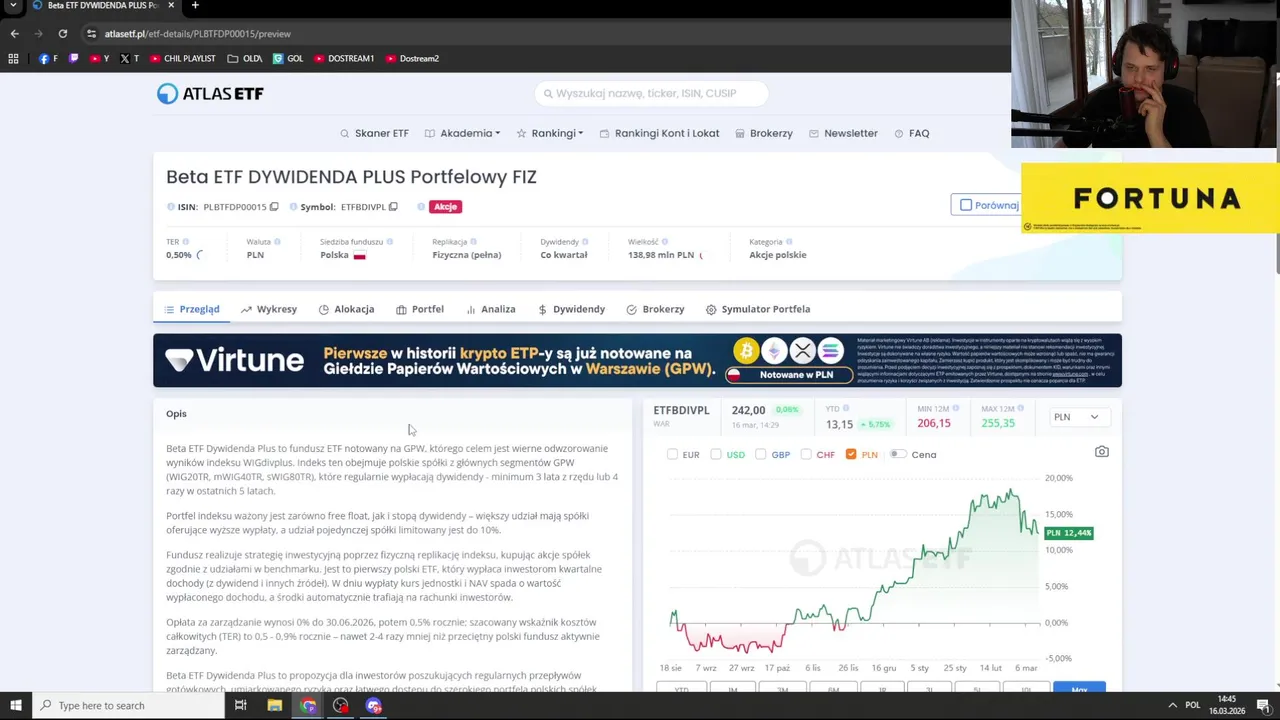Image resolution: width=1280 pixels, height=720 pixels.
Task: Click the browser address bar
Action: (x=545, y=33)
